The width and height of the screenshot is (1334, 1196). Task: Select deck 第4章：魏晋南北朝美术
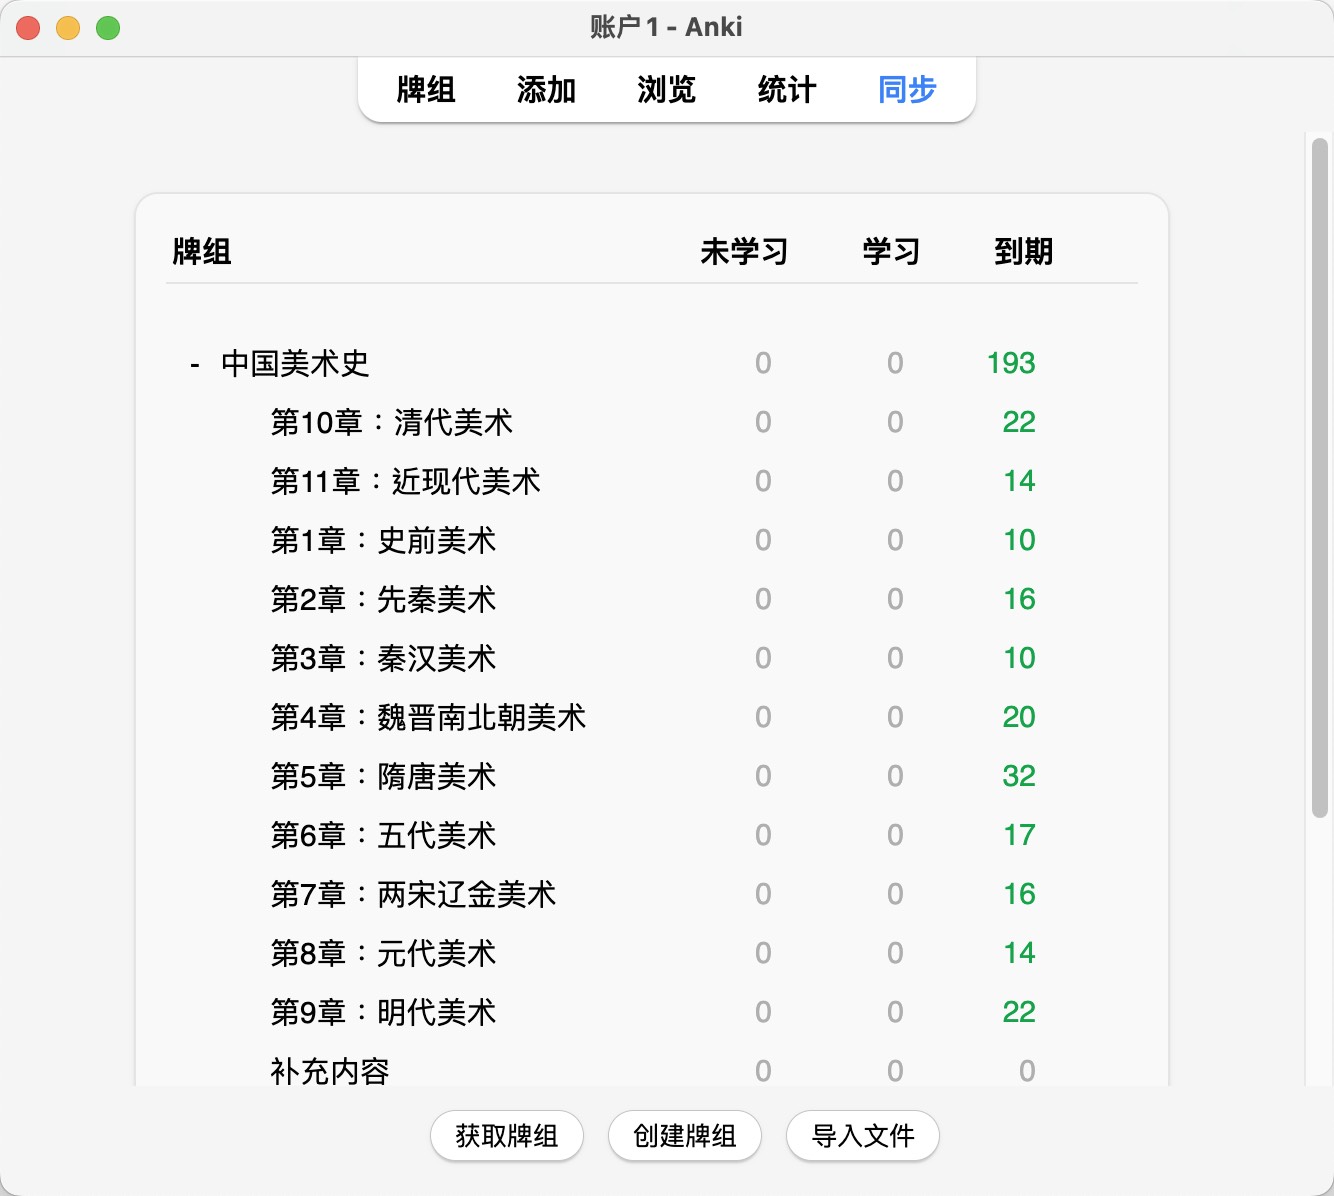pos(428,718)
